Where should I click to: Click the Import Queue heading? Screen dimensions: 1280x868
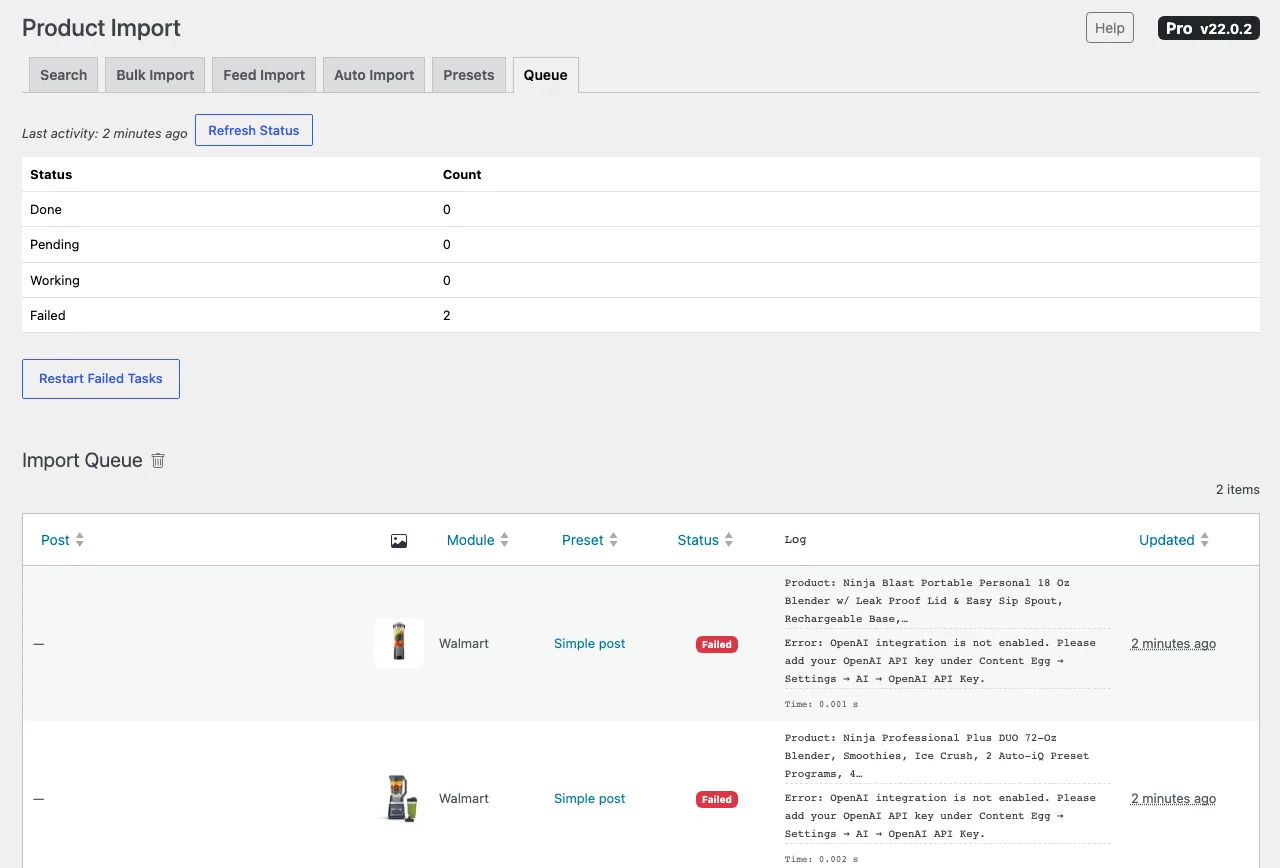[x=82, y=461]
